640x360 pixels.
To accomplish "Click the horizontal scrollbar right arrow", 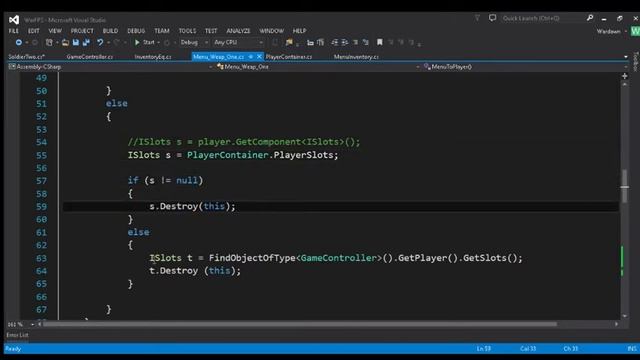I will point(616,324).
